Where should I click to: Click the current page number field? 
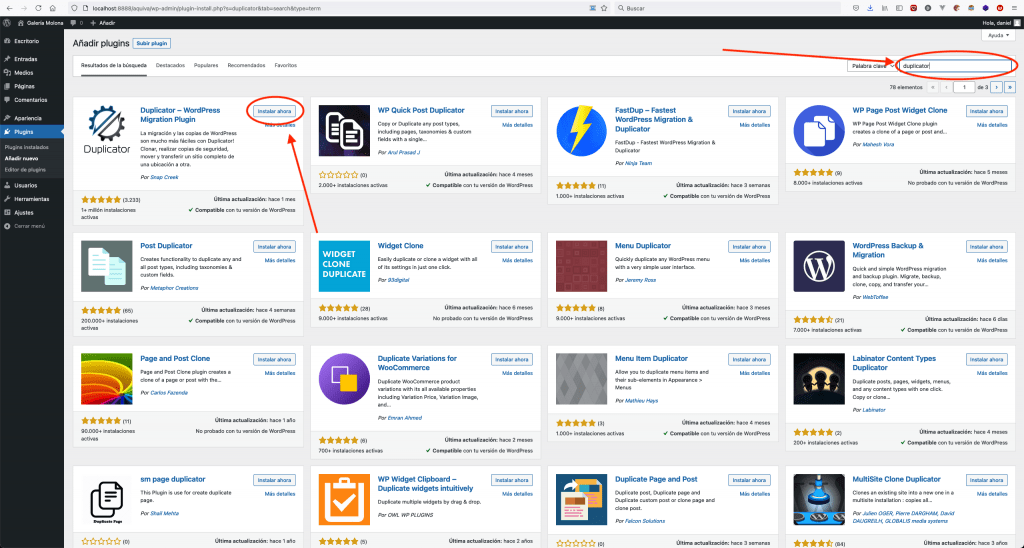click(x=964, y=86)
